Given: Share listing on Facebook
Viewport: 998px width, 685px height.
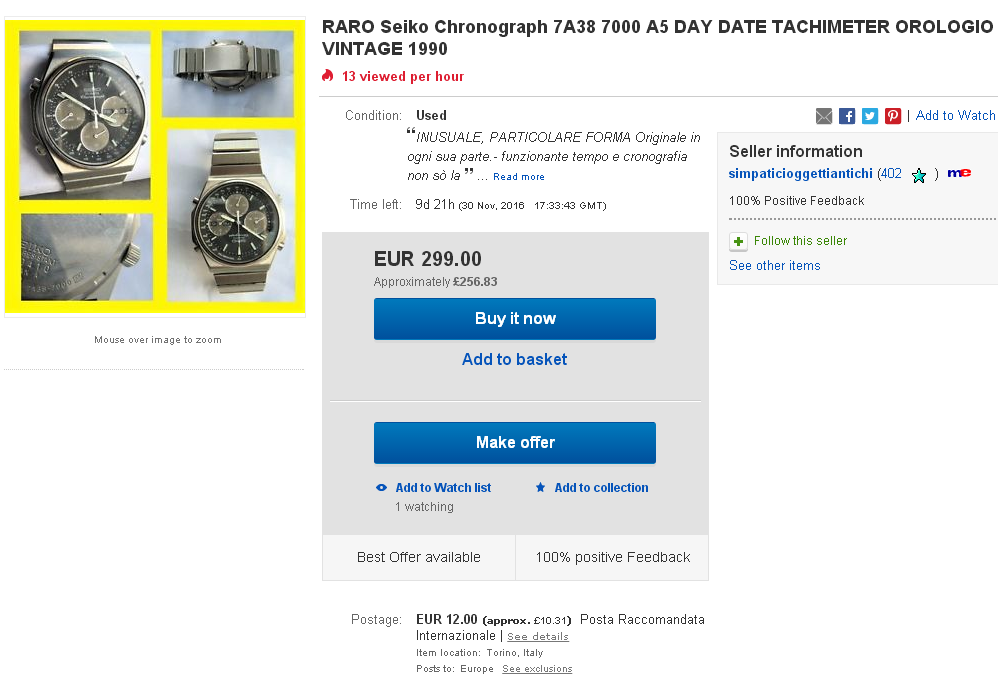Looking at the screenshot, I should (x=847, y=116).
